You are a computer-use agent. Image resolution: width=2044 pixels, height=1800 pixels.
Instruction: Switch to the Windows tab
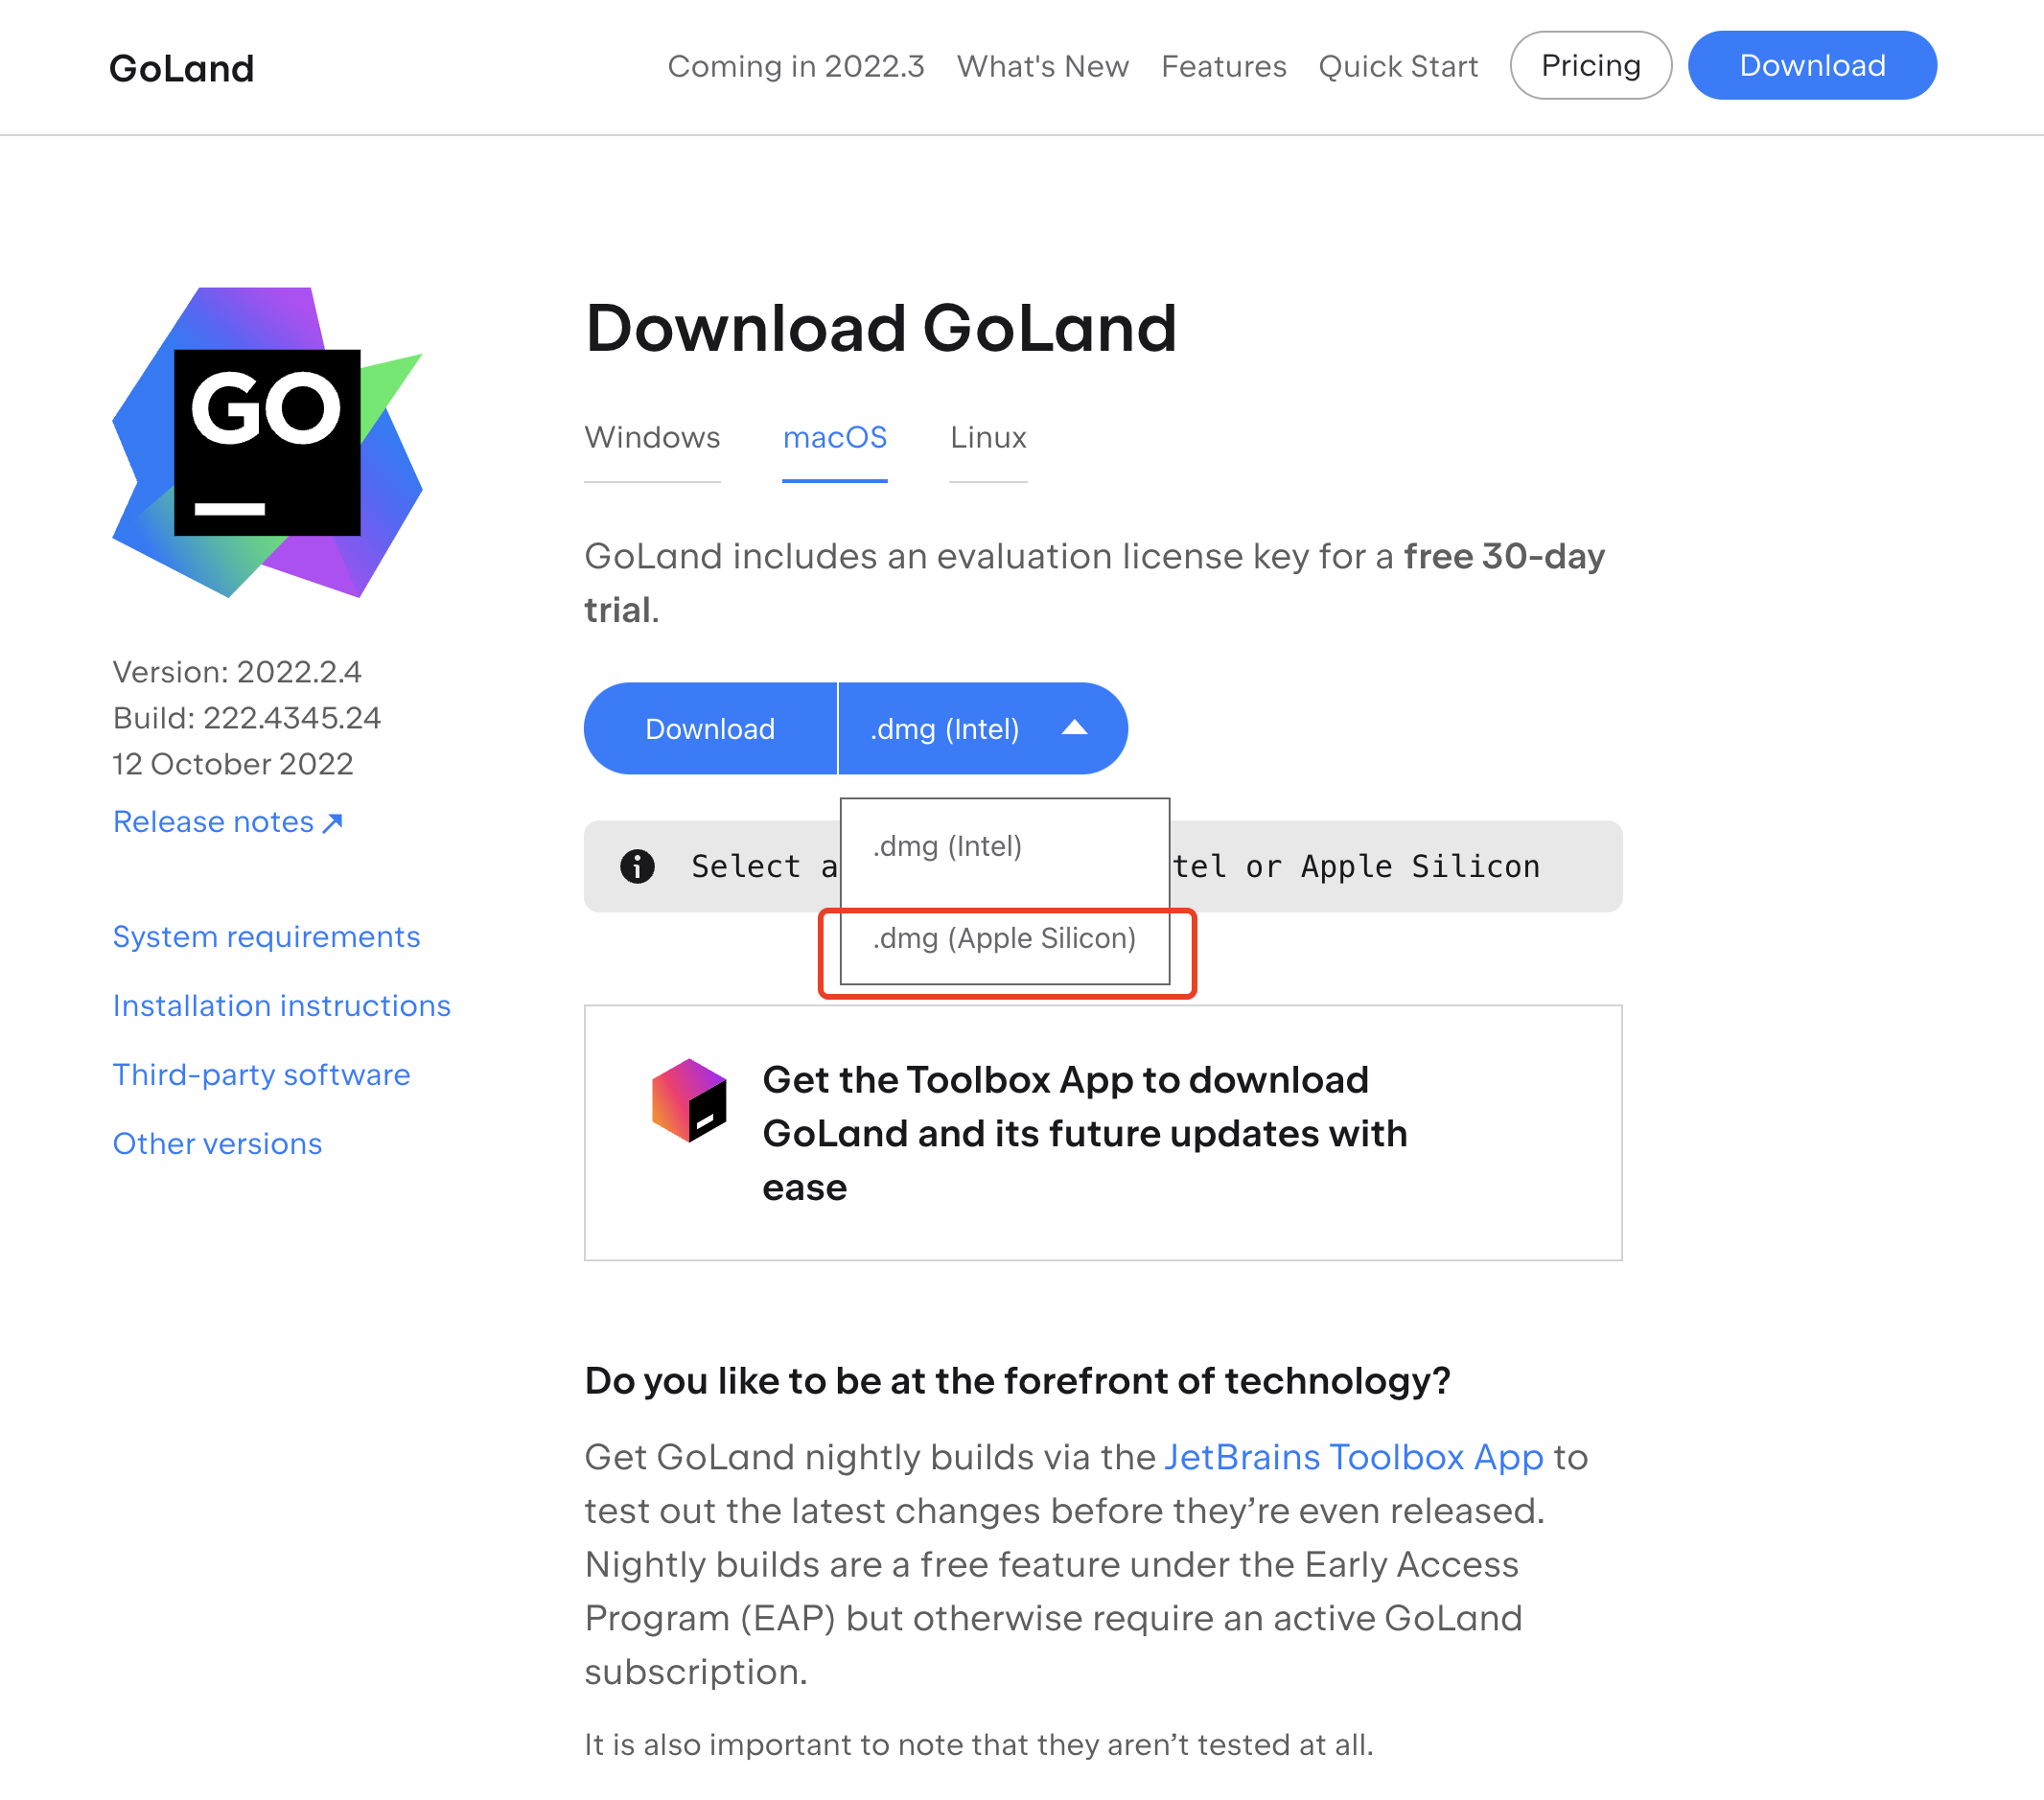[x=652, y=438]
